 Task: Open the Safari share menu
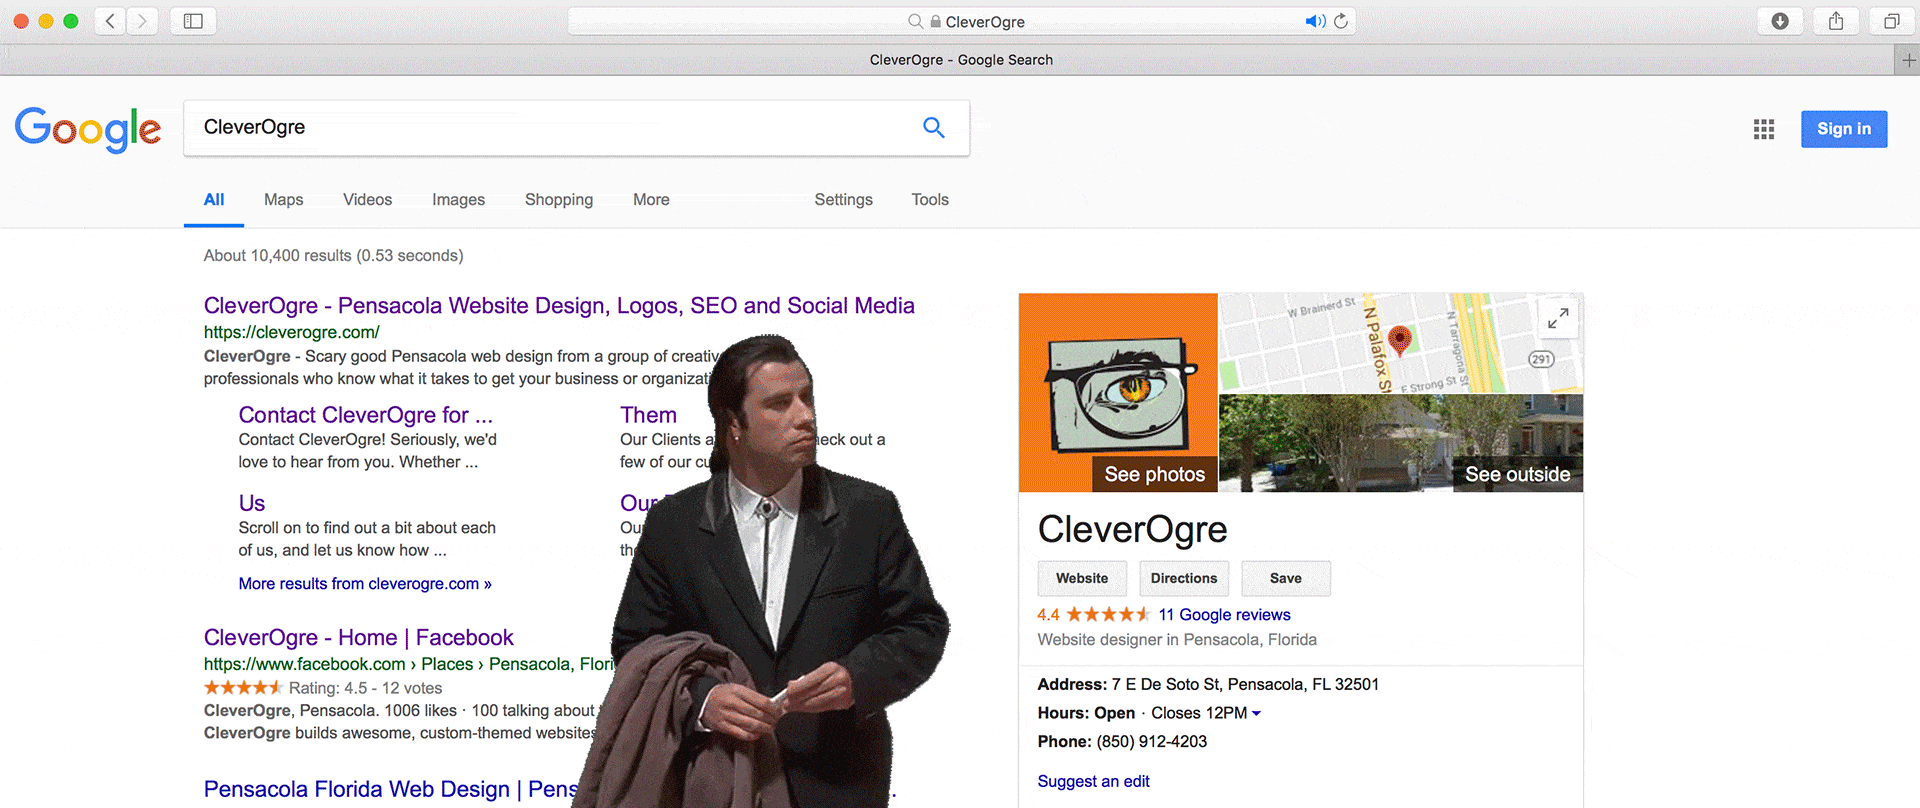(x=1836, y=21)
